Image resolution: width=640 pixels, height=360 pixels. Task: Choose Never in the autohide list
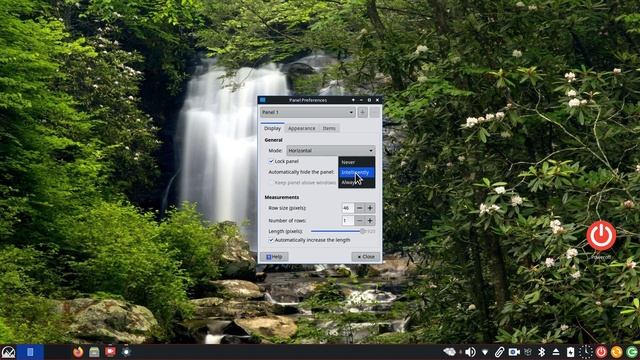coord(356,162)
